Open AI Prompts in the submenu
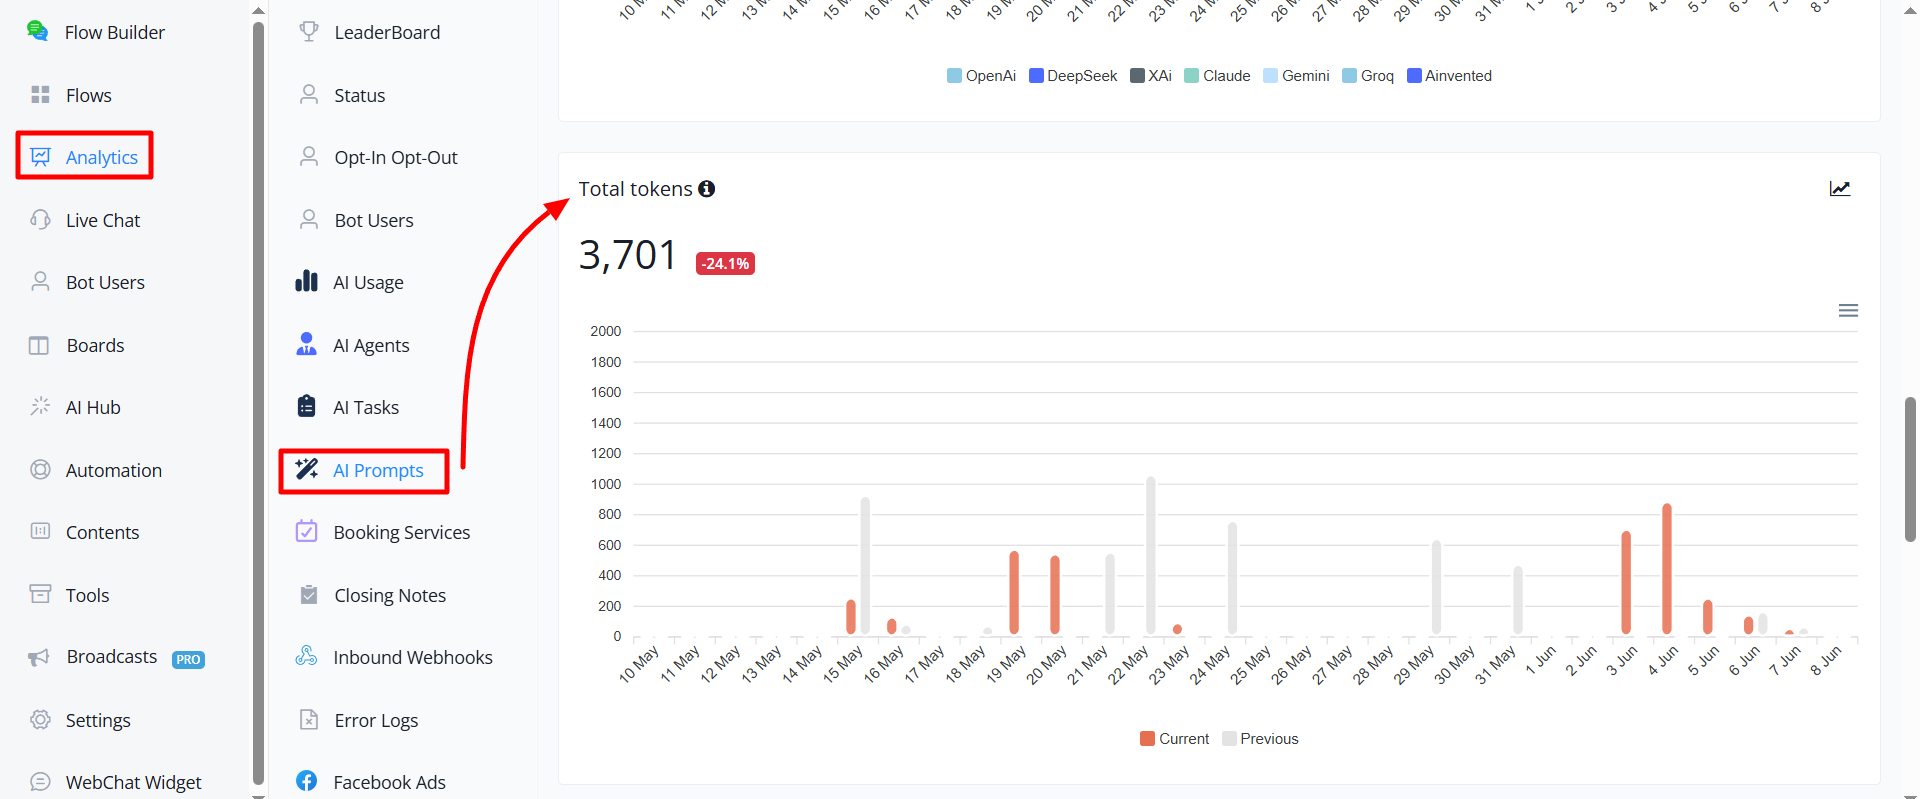 click(x=364, y=471)
